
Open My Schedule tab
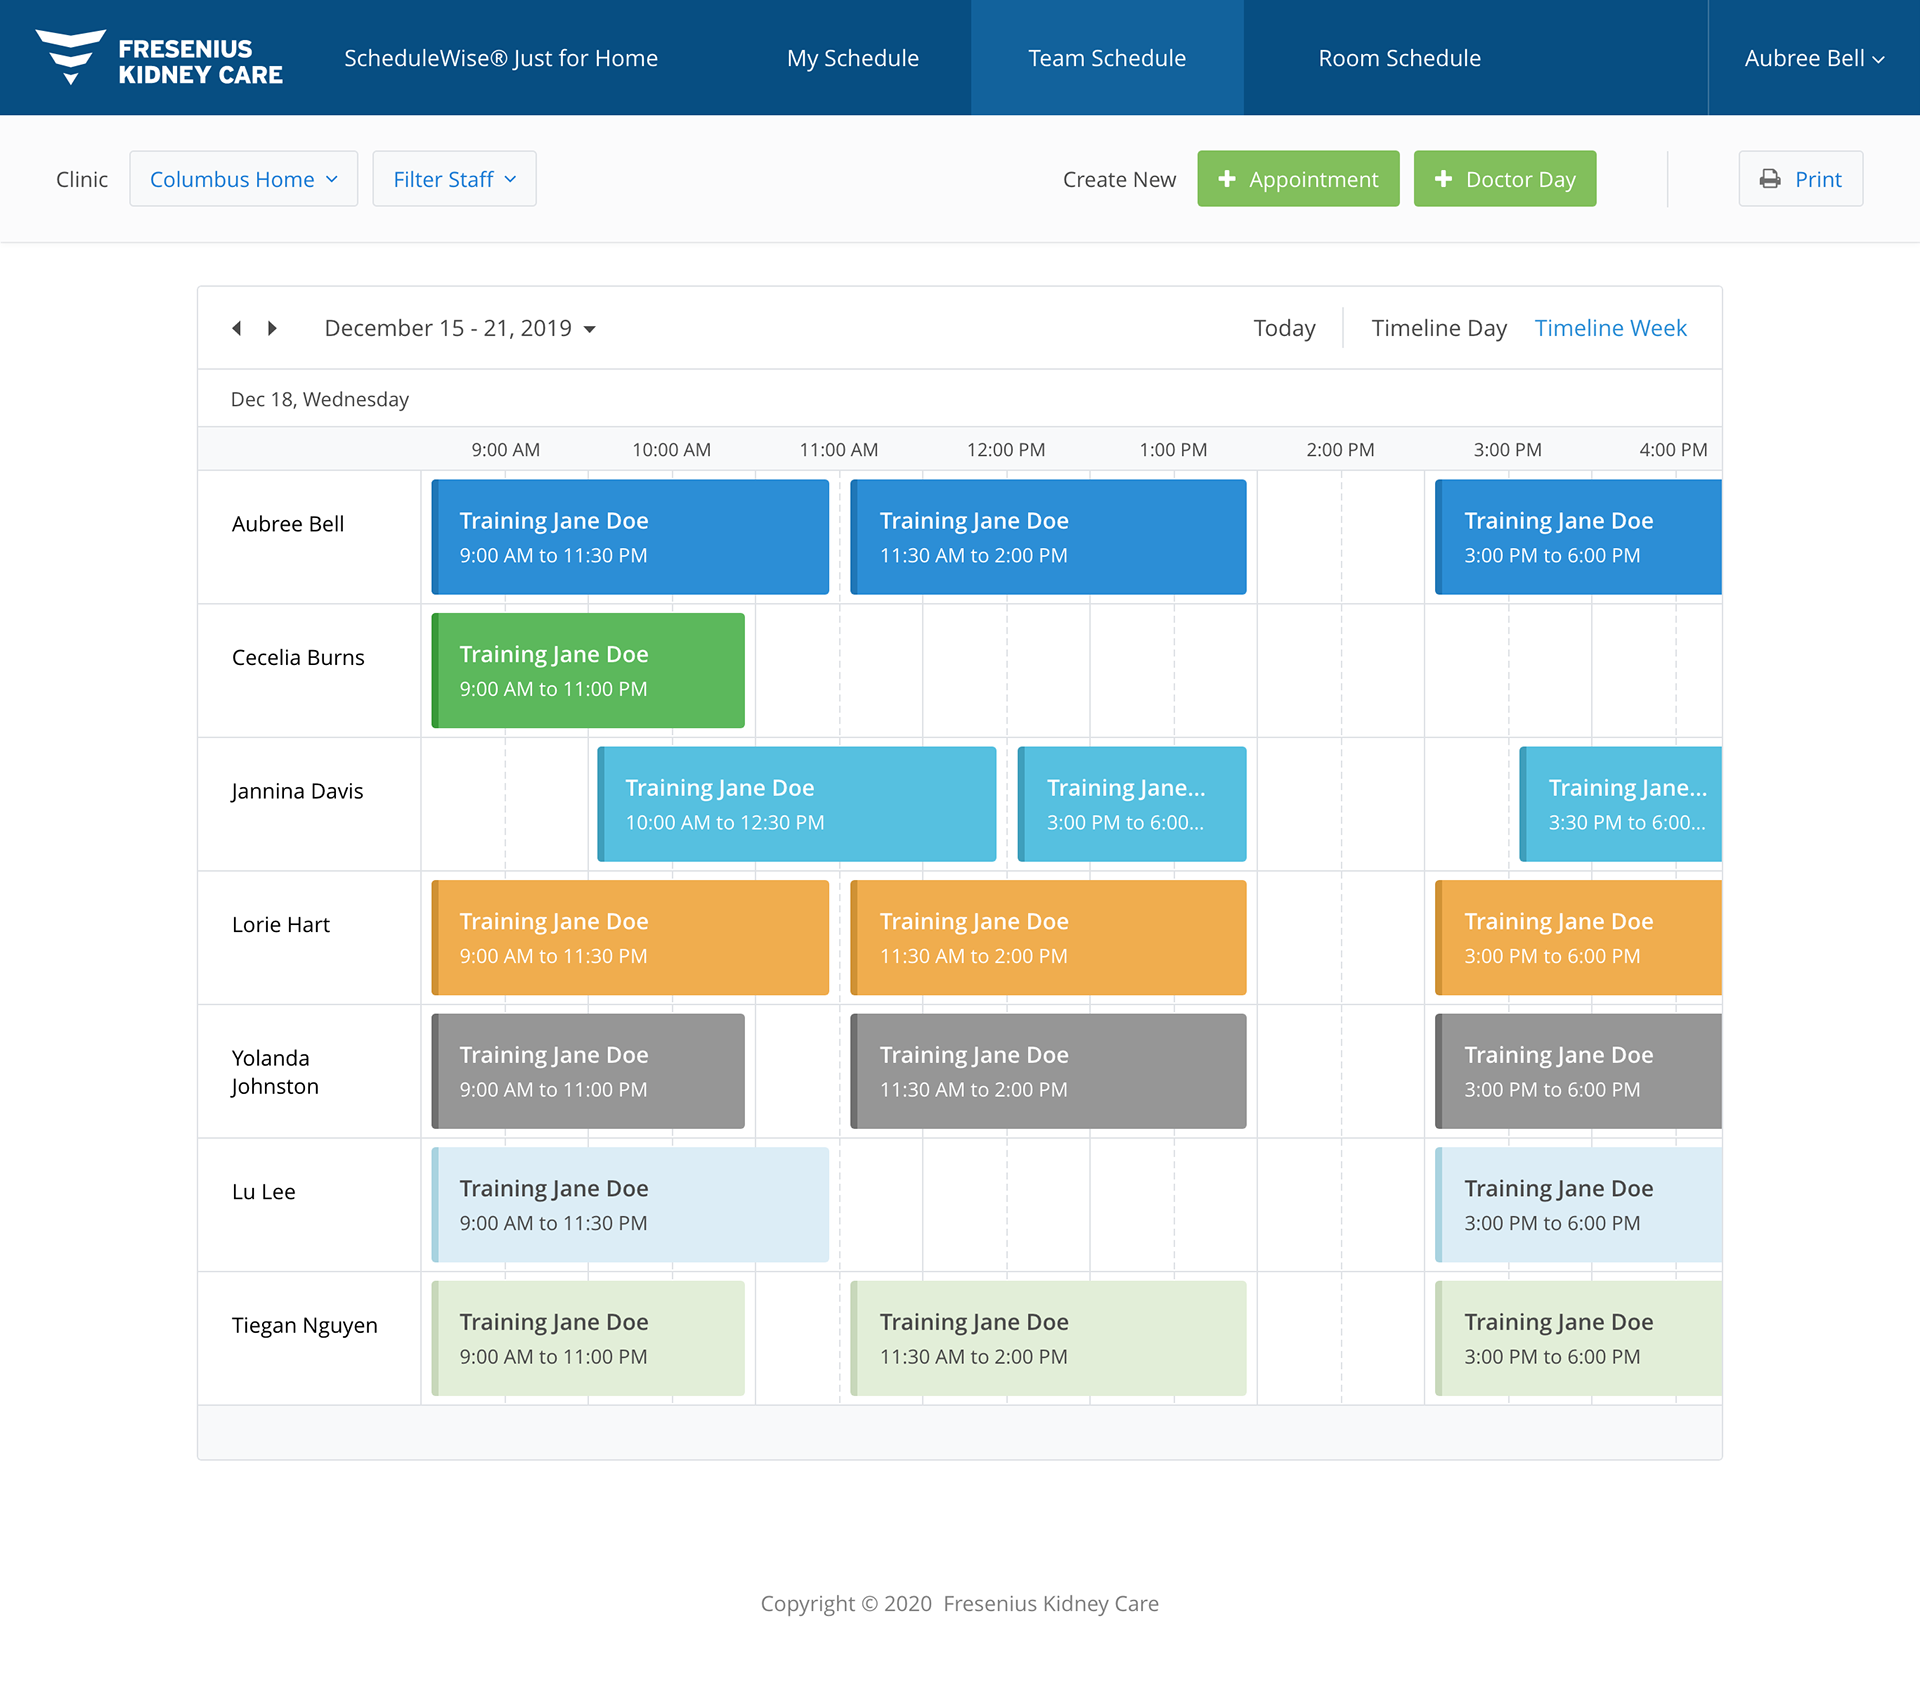pos(852,58)
